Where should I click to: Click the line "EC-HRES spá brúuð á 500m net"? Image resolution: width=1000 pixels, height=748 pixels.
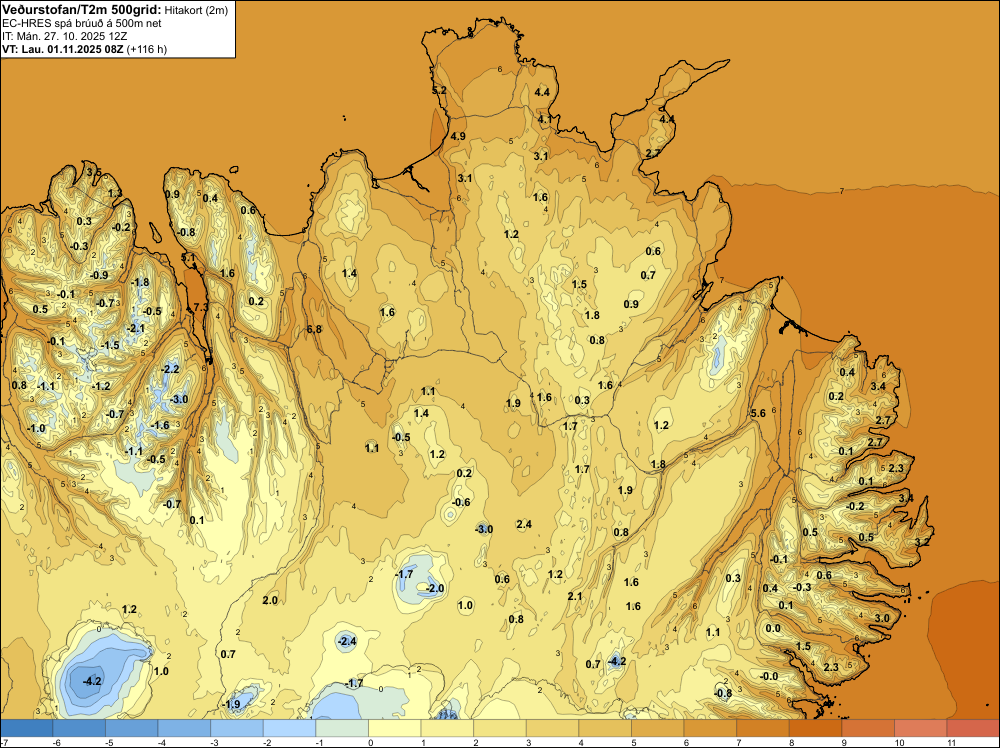coord(81,23)
